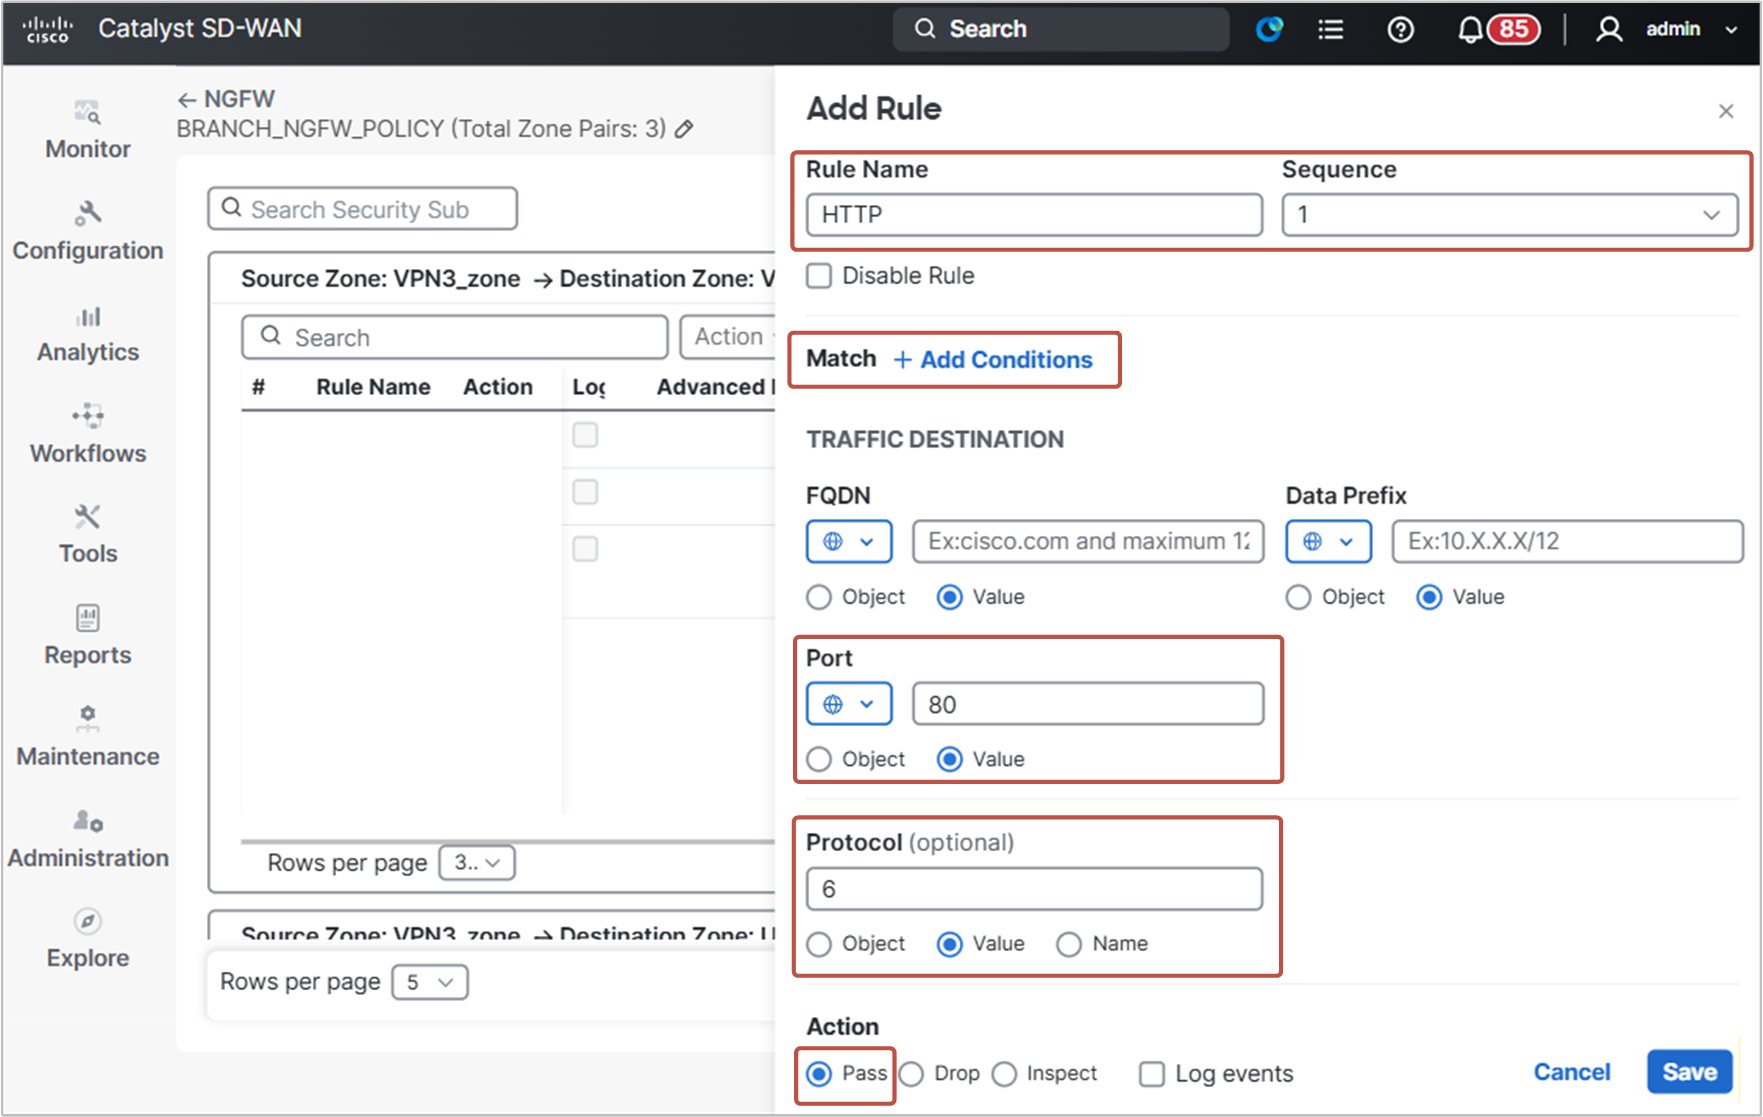Click the Rule Name column header
Image resolution: width=1763 pixels, height=1117 pixels.
(x=373, y=387)
